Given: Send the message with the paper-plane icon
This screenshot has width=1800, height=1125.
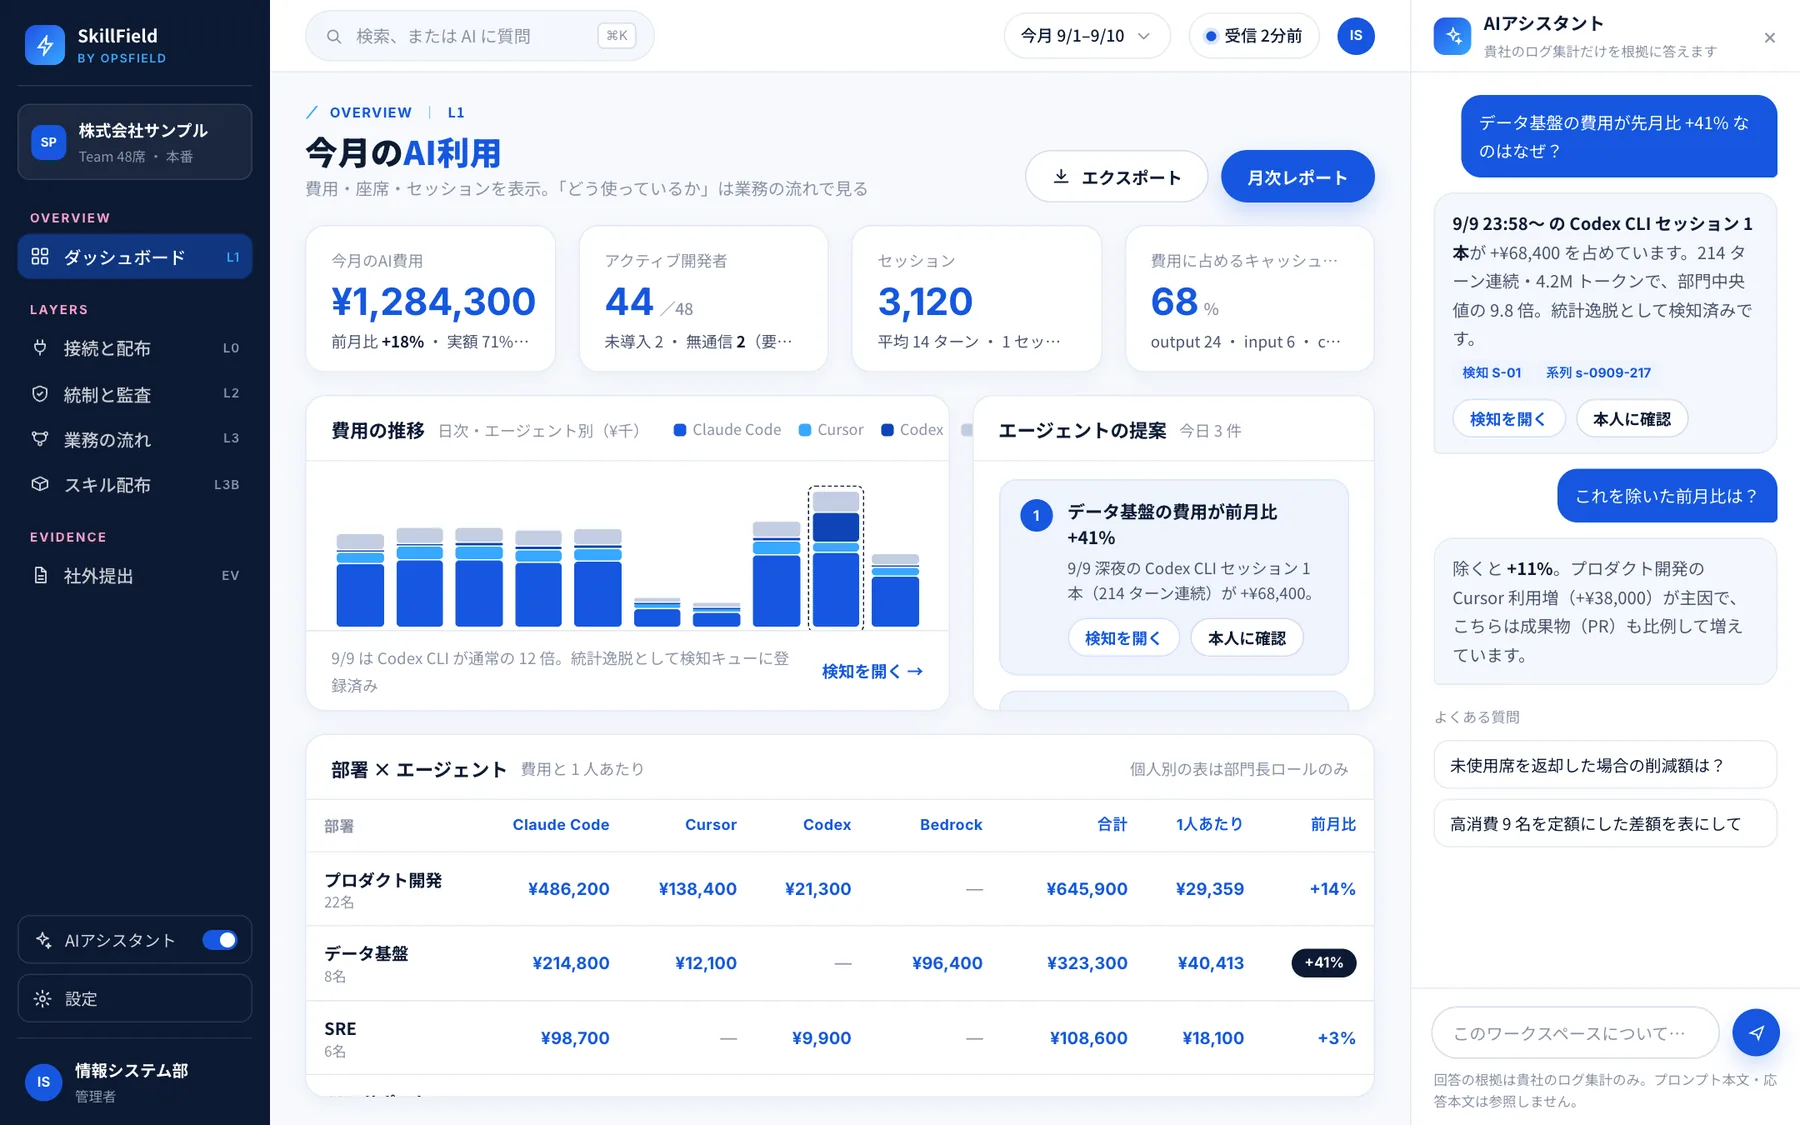Looking at the screenshot, I should point(1756,1032).
